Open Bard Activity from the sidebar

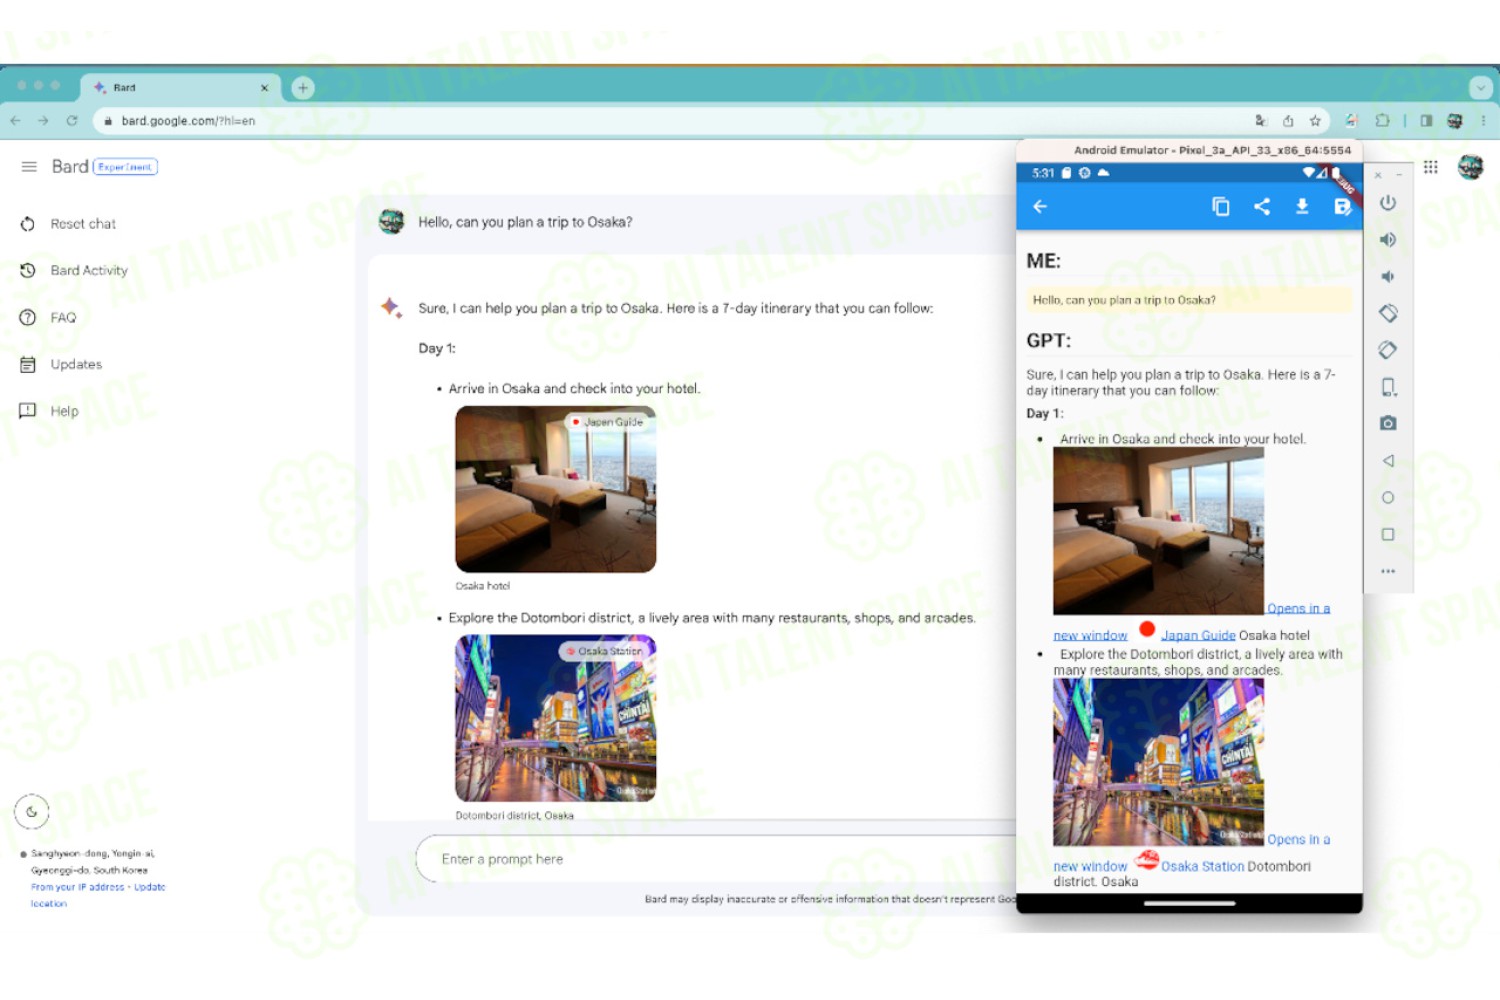click(x=74, y=271)
